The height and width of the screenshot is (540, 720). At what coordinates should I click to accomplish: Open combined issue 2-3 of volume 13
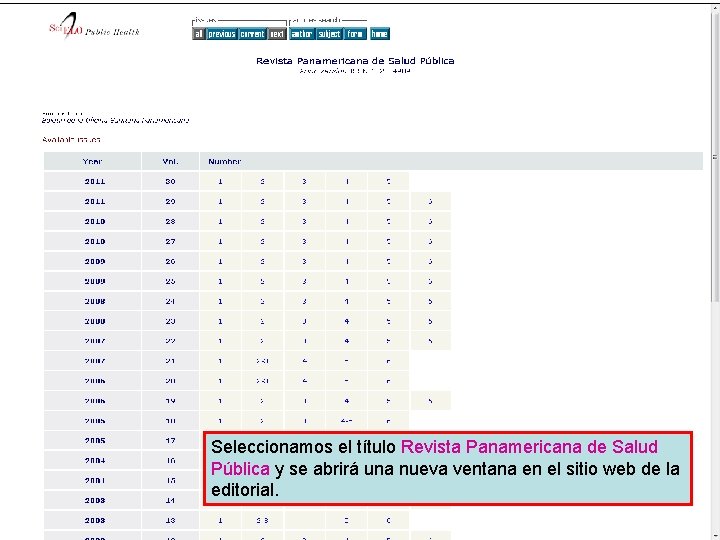click(x=262, y=521)
